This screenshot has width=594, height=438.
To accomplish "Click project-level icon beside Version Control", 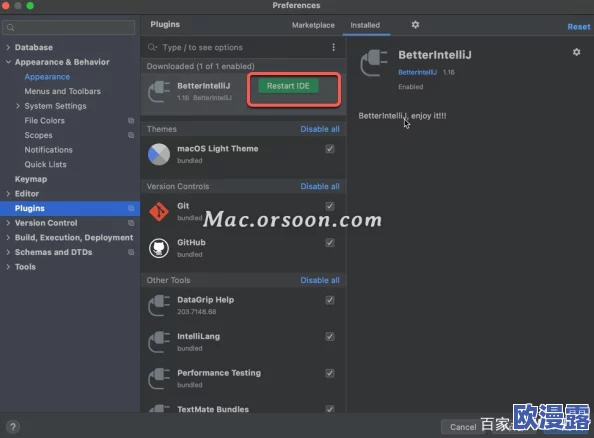I will point(131,223).
